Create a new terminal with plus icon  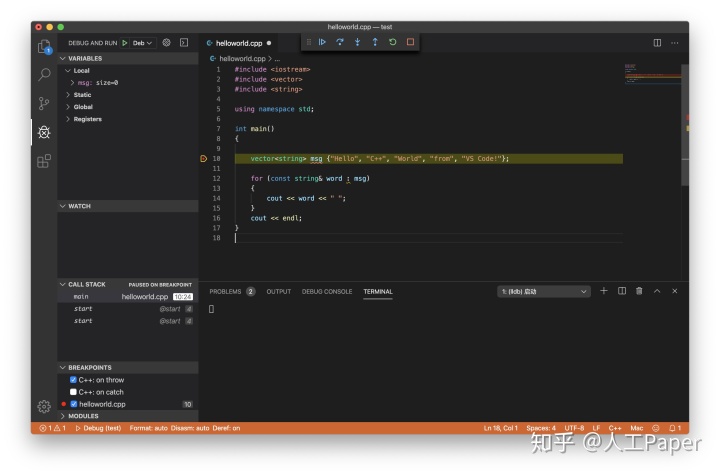tap(604, 291)
